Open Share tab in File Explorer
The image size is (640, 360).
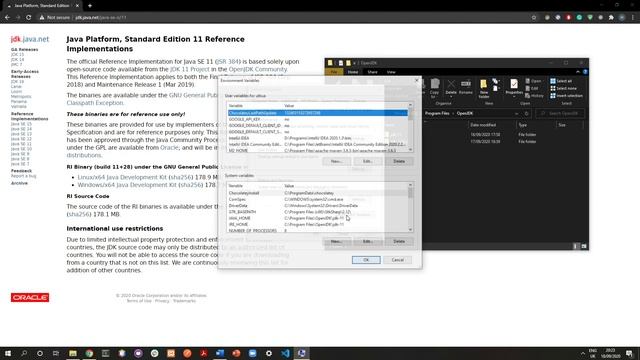[372, 72]
